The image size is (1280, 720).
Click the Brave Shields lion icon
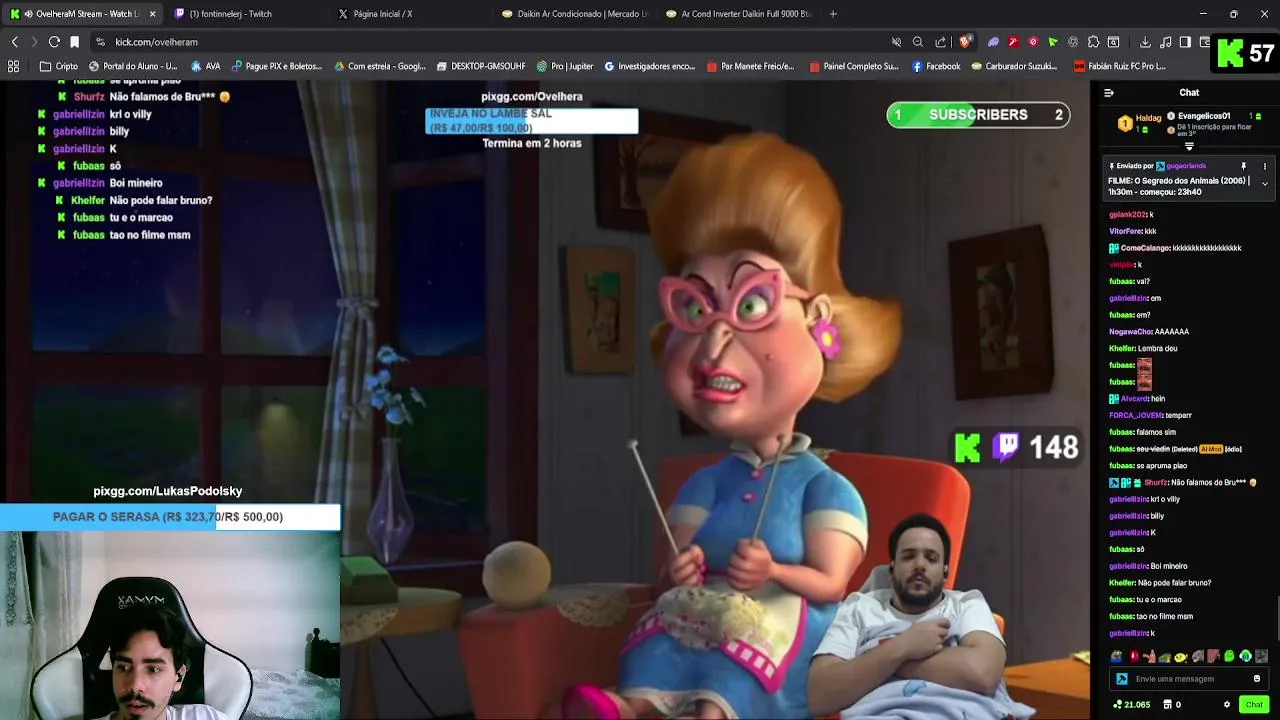pyautogui.click(x=965, y=42)
